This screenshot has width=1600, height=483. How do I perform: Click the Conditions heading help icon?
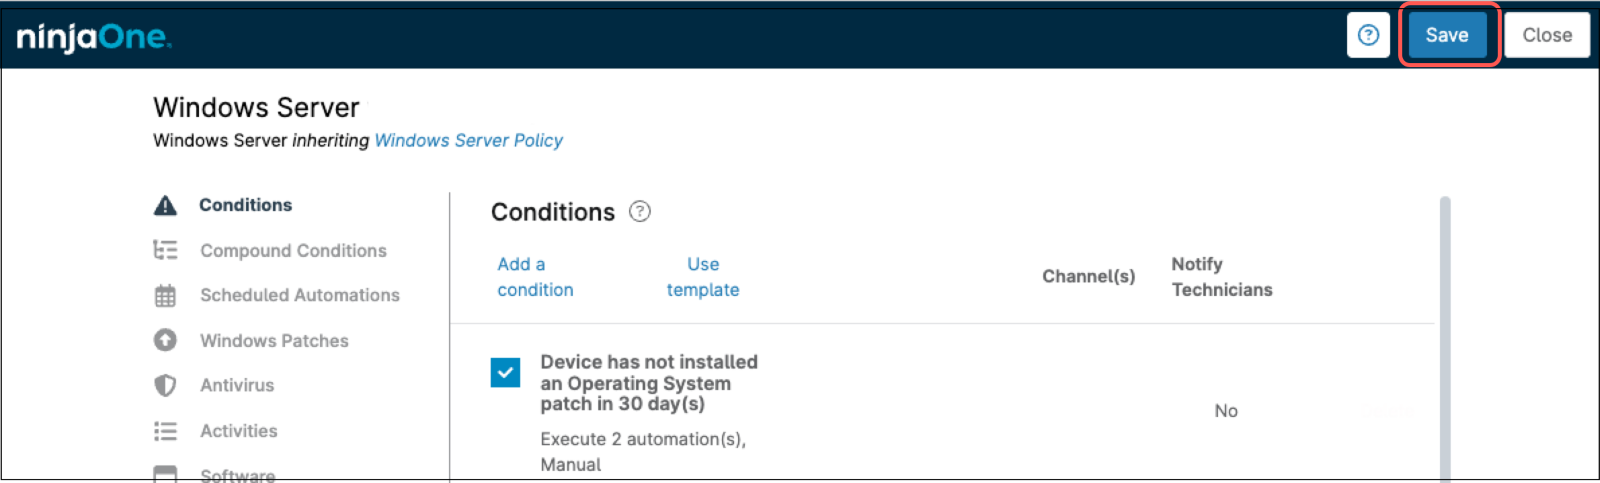(x=640, y=211)
